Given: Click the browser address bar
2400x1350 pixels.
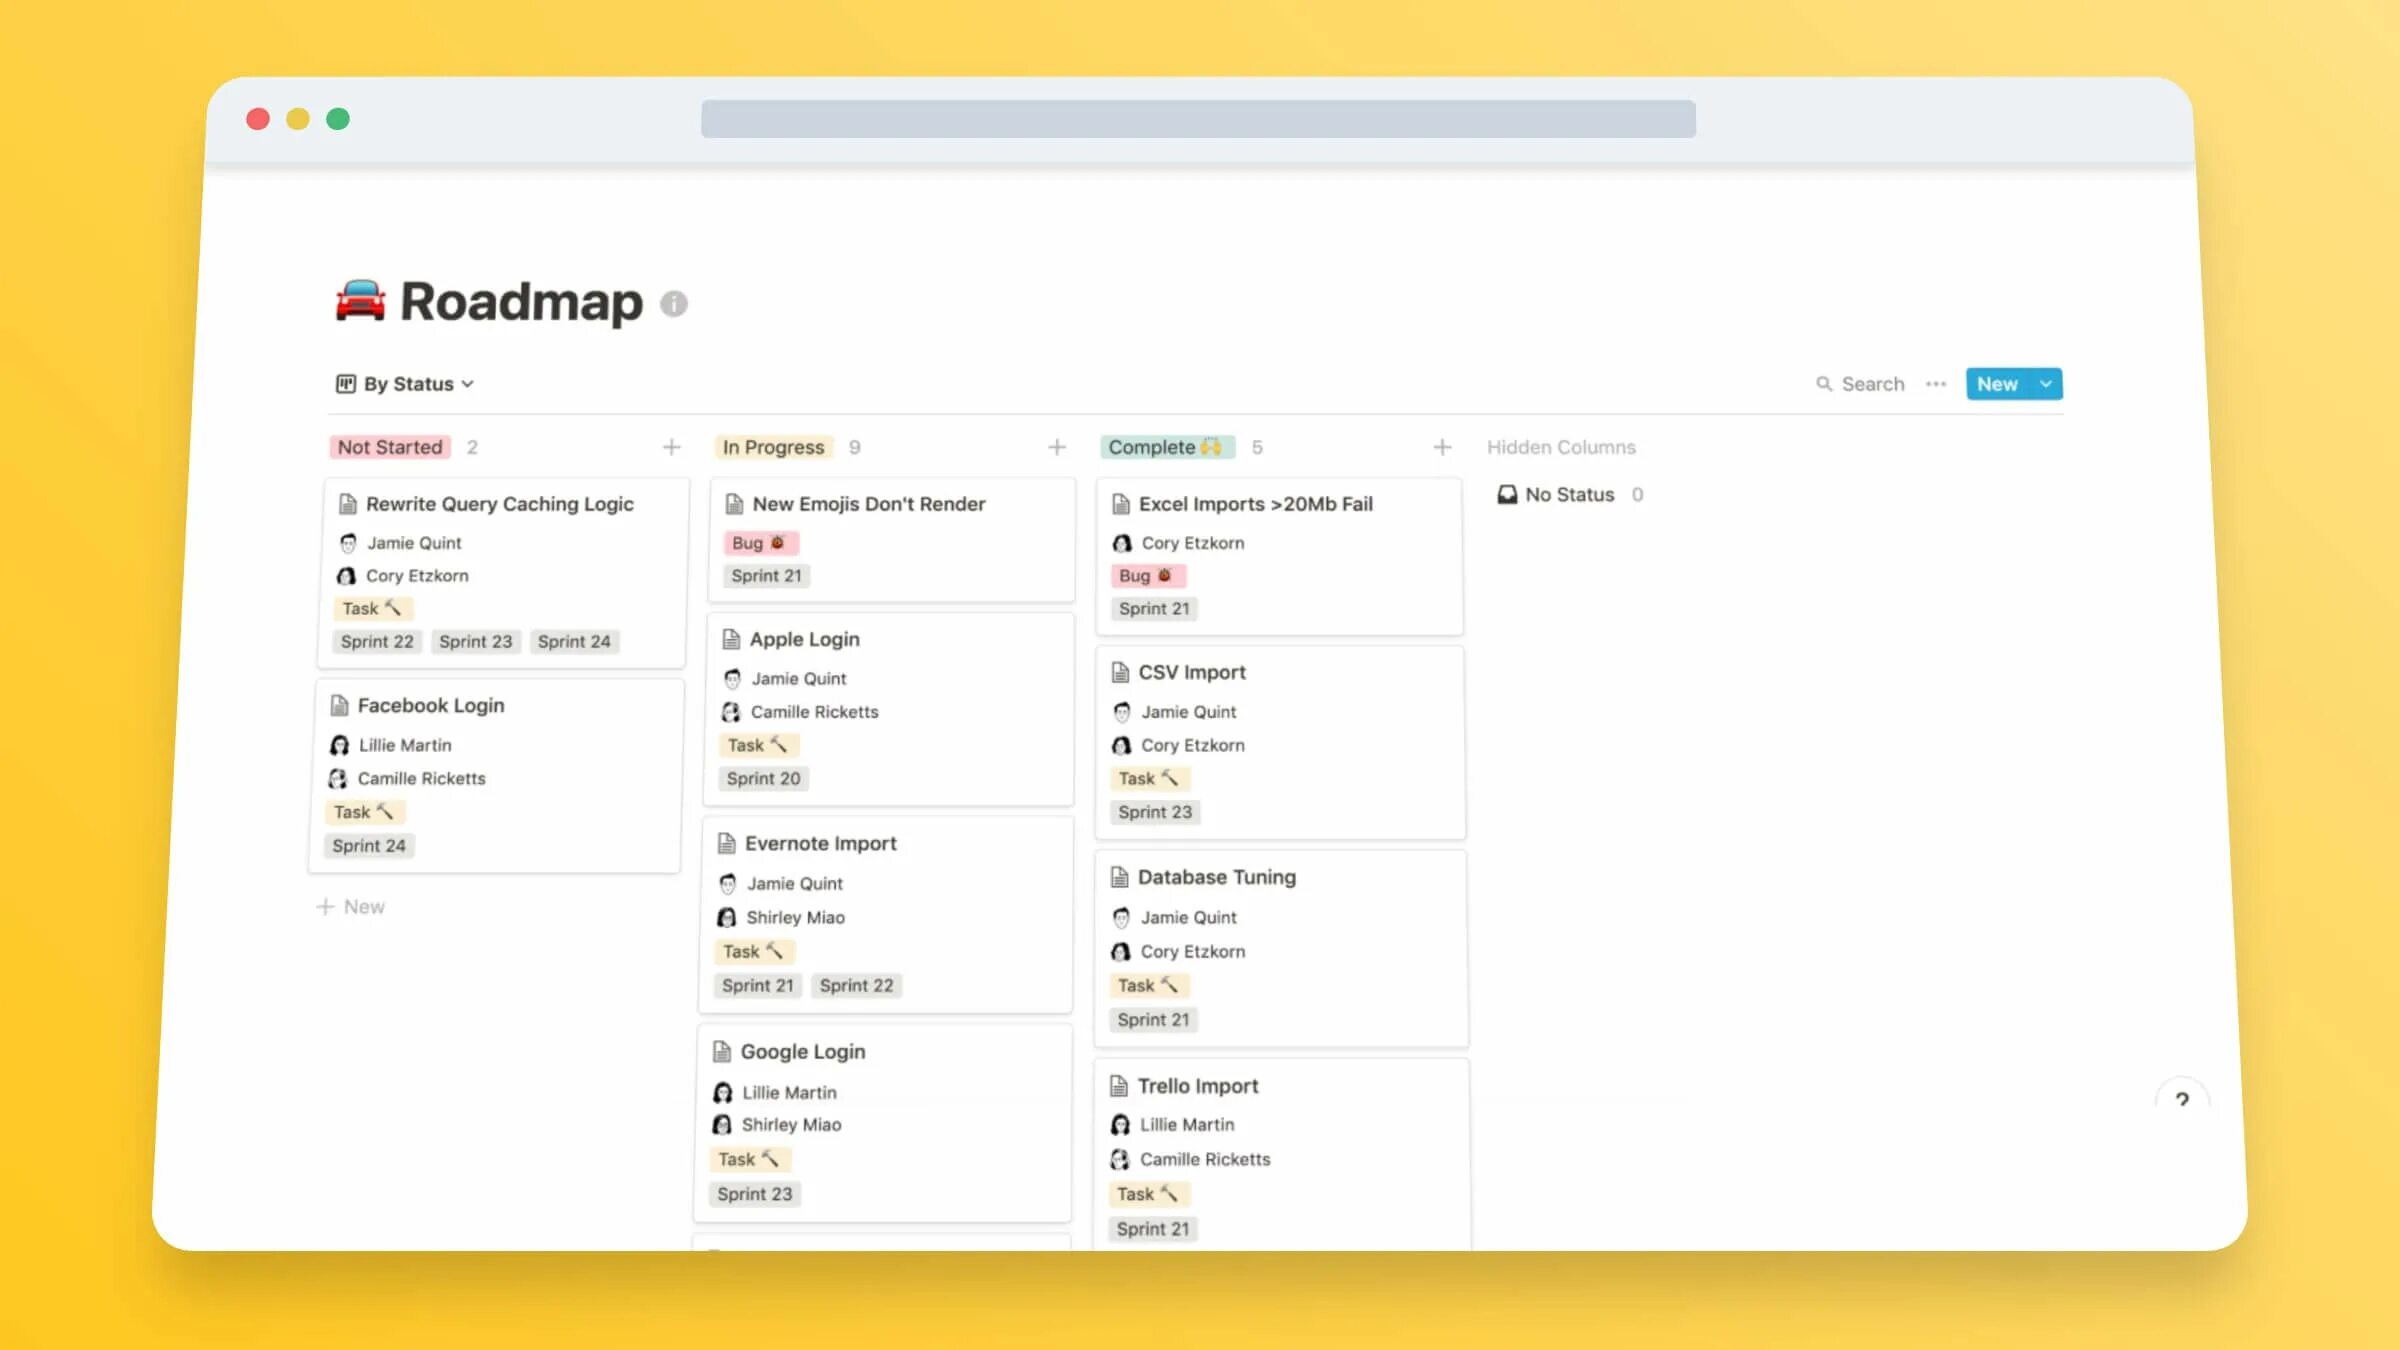Looking at the screenshot, I should click(x=1197, y=119).
